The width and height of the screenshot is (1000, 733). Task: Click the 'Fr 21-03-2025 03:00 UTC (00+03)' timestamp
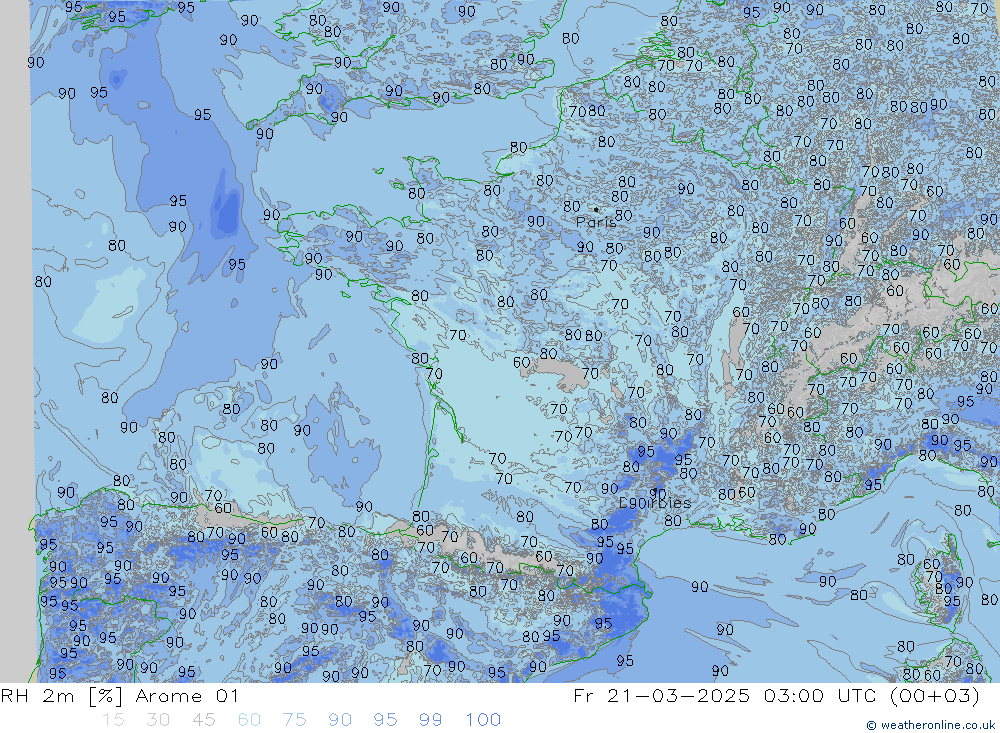pos(777,696)
